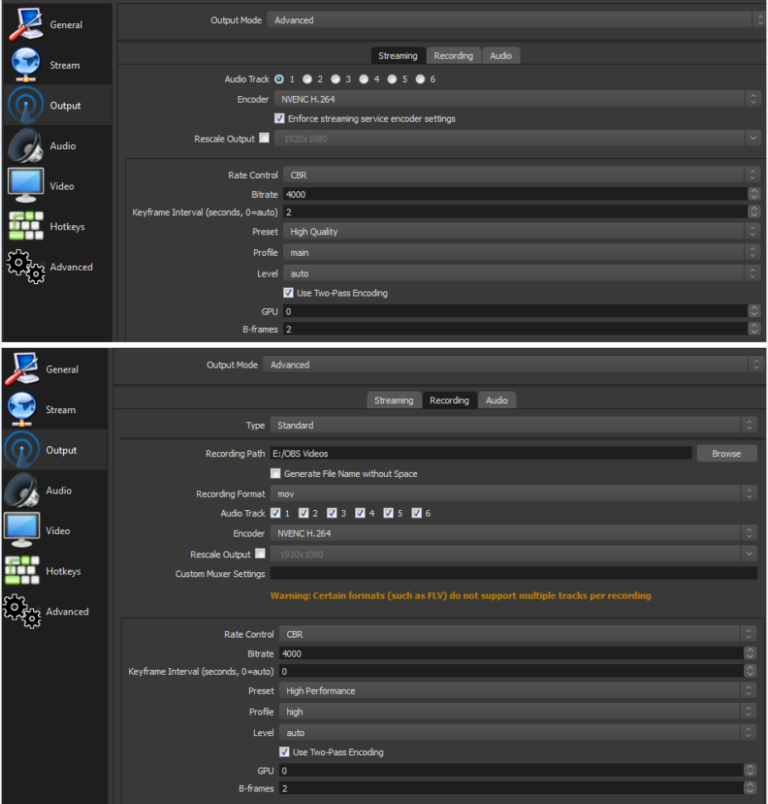This screenshot has width=768, height=804.
Task: Open recording Encoder NVENC H.264 dropdown
Action: click(x=514, y=533)
